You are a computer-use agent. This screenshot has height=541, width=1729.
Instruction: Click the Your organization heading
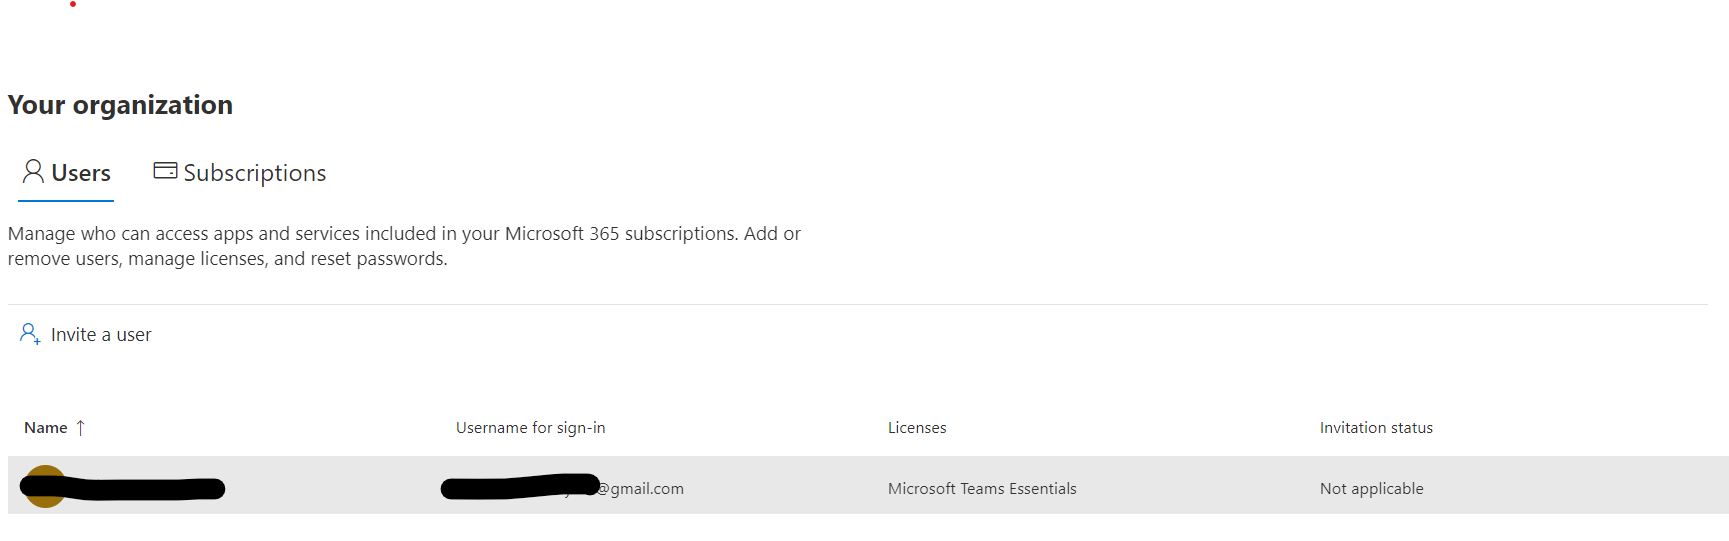(x=120, y=105)
